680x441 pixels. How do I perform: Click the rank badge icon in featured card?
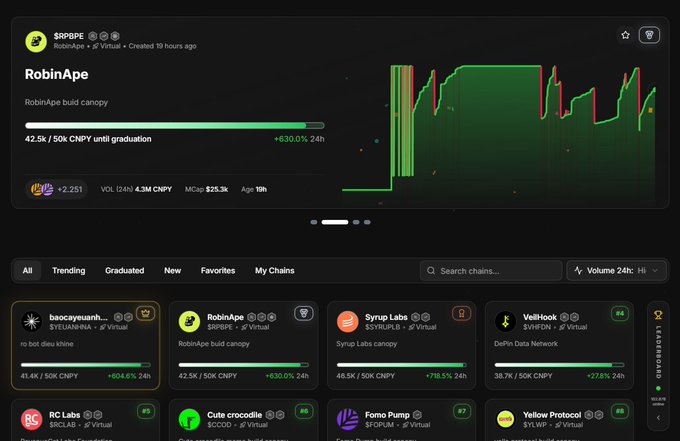(649, 35)
